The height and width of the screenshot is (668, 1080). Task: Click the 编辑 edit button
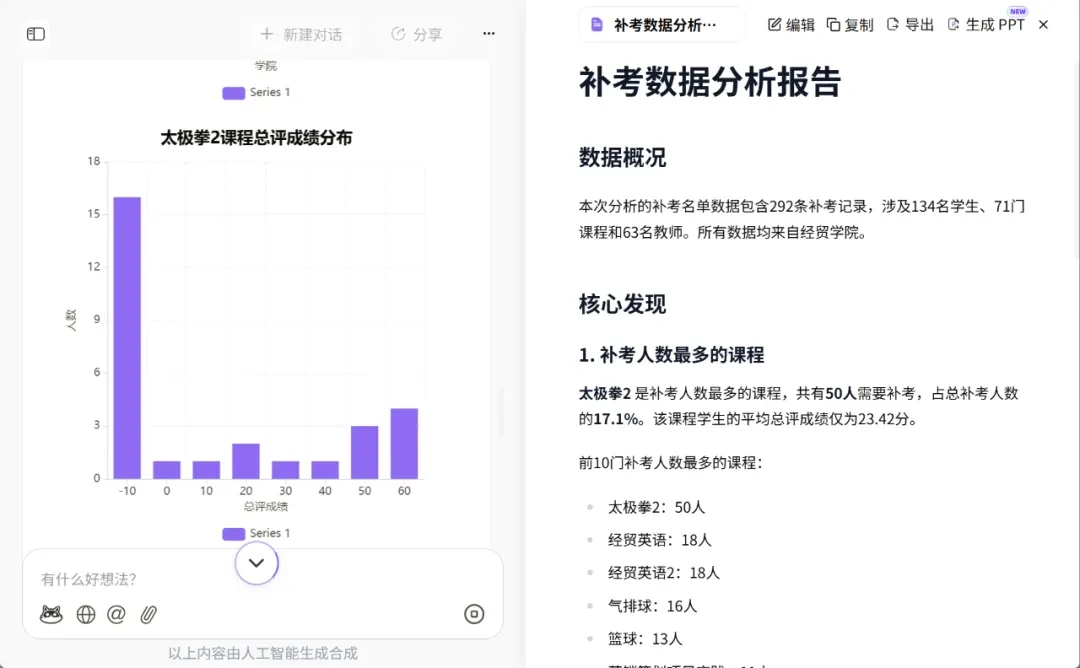[791, 25]
